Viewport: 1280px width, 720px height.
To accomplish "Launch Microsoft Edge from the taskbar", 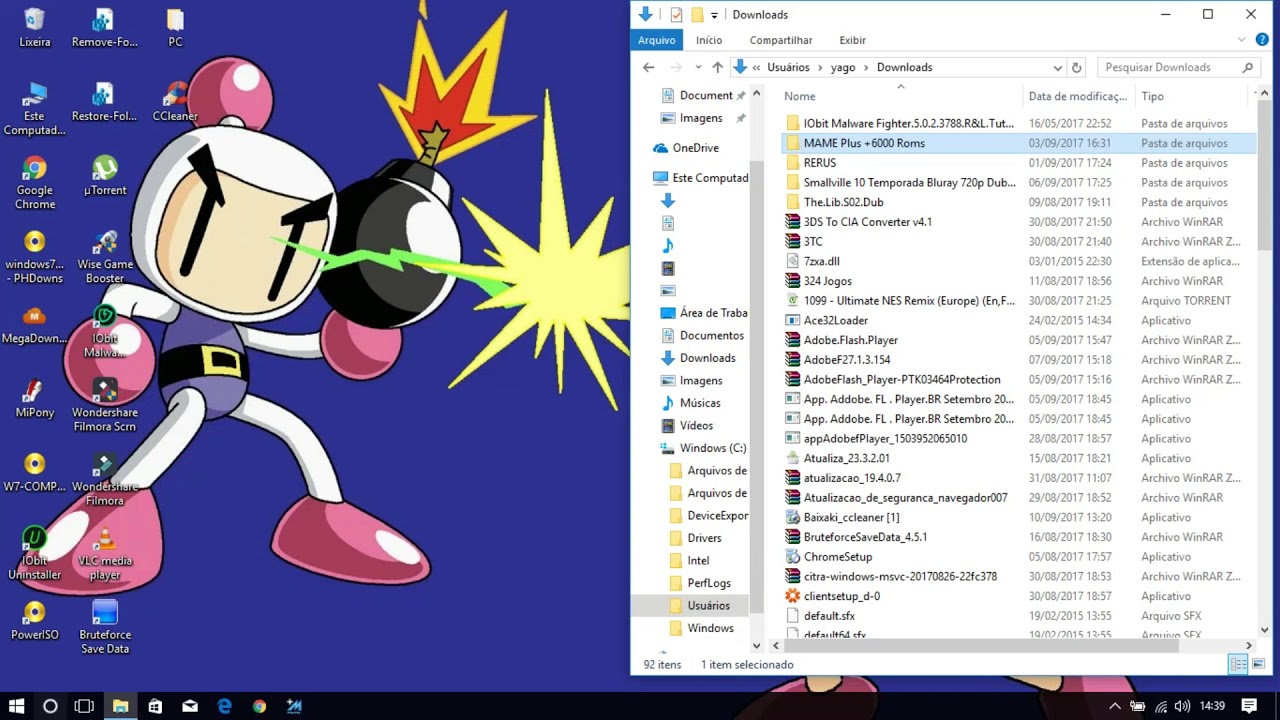I will pyautogui.click(x=225, y=706).
